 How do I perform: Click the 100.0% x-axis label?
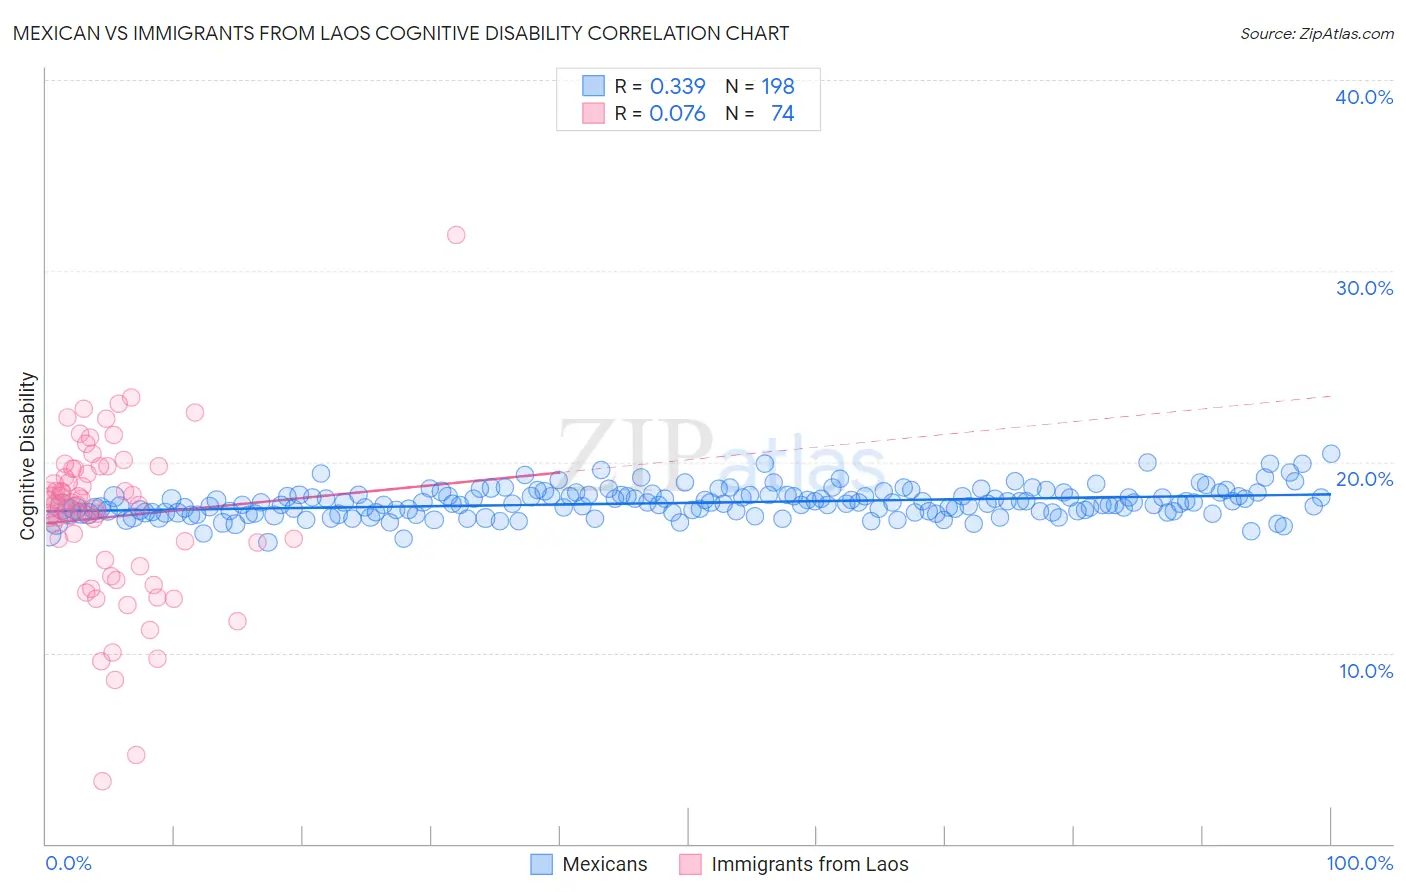click(x=1360, y=863)
